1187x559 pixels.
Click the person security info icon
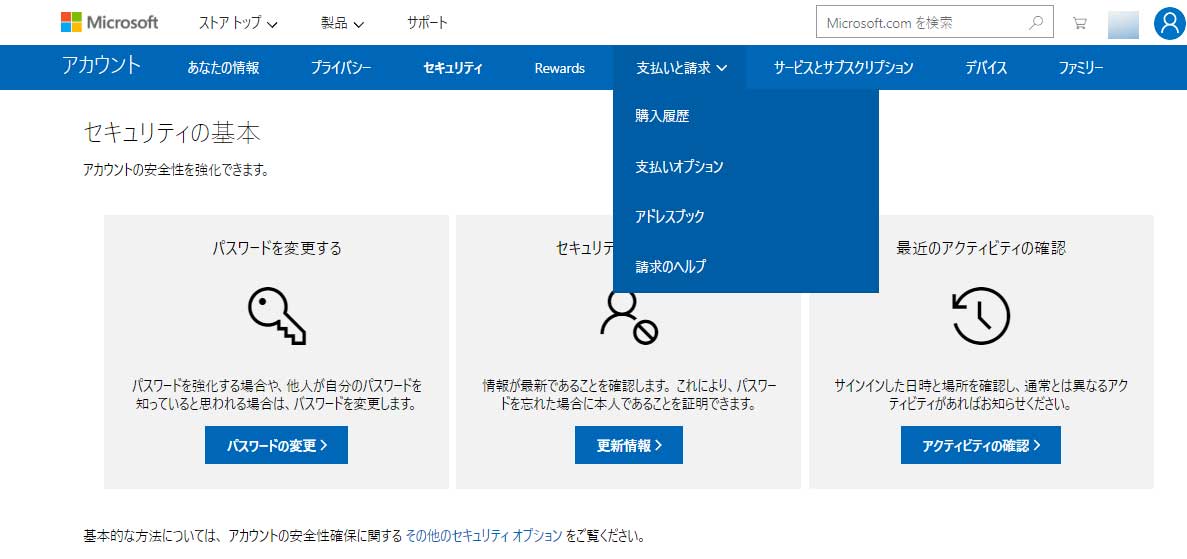click(628, 317)
